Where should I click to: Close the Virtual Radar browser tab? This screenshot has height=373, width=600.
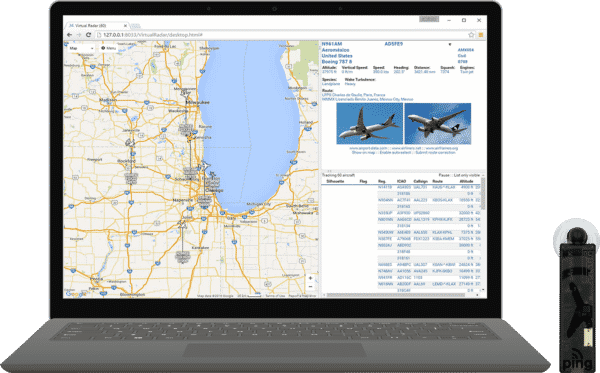pos(125,26)
